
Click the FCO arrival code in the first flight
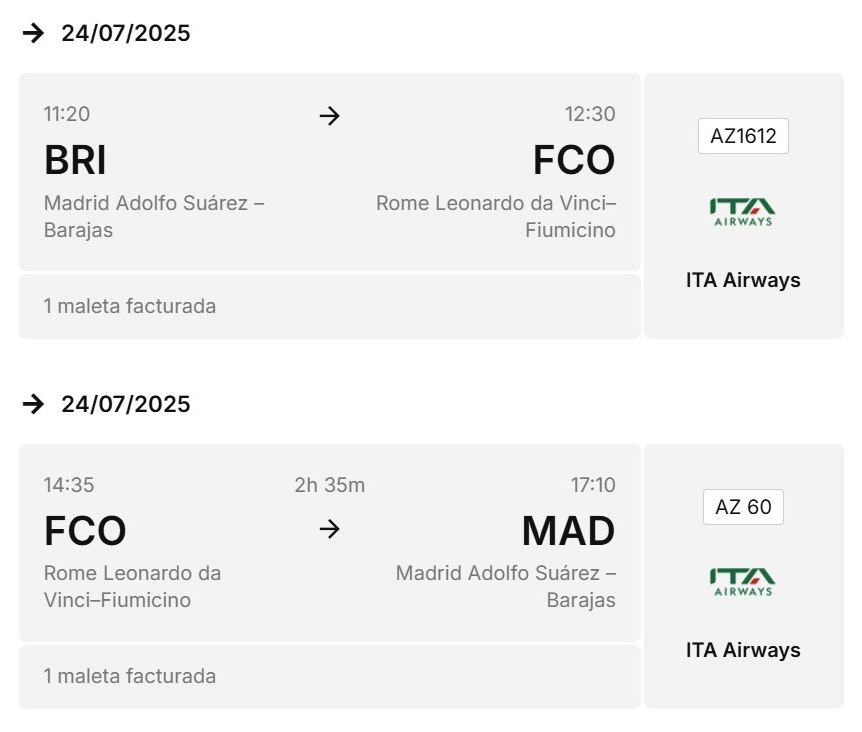(574, 160)
